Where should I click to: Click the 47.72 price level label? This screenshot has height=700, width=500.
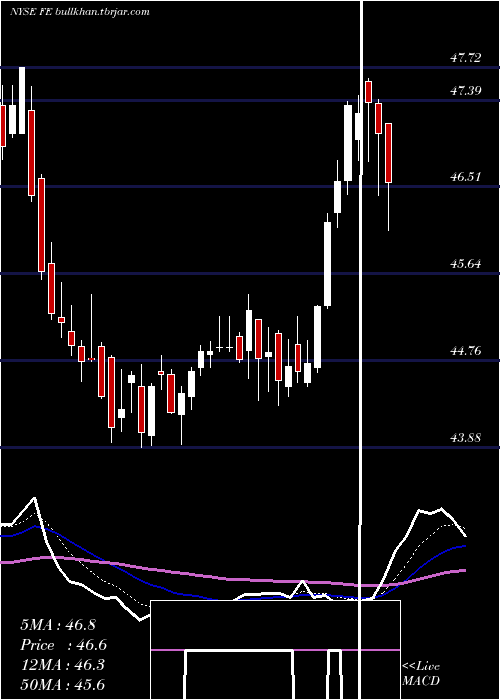(x=466, y=58)
